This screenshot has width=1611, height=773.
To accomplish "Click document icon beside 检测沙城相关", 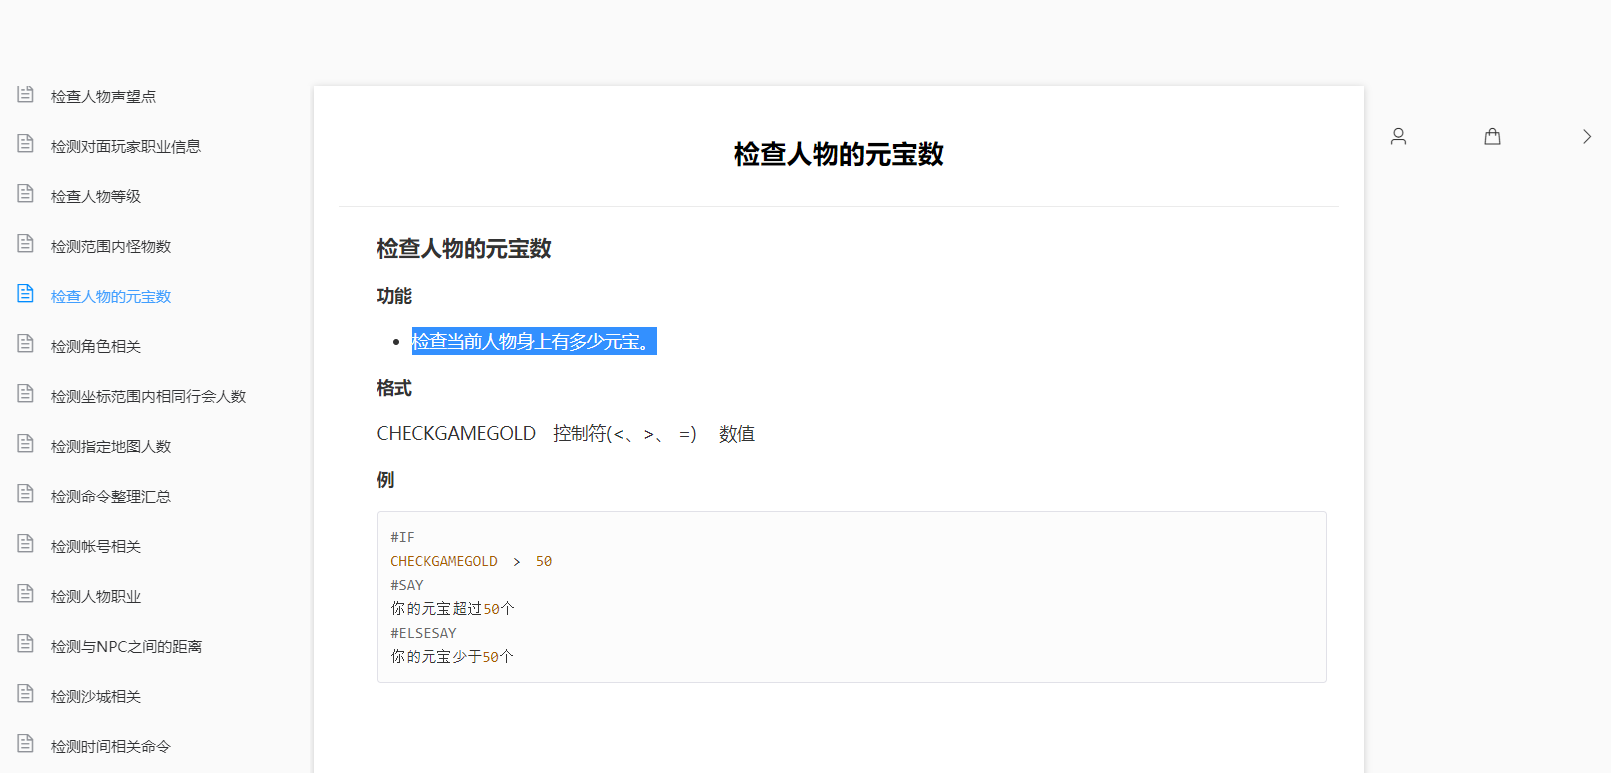I will tap(26, 694).
